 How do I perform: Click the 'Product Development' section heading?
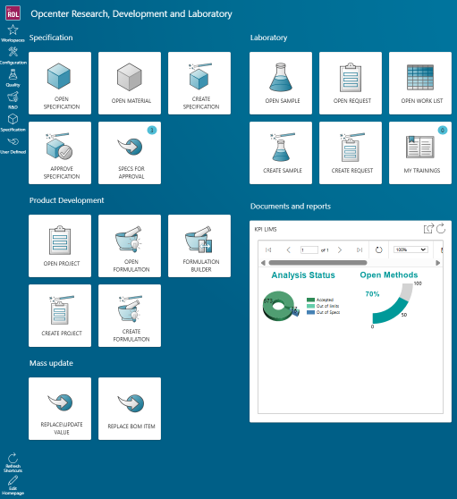pyautogui.click(x=67, y=200)
